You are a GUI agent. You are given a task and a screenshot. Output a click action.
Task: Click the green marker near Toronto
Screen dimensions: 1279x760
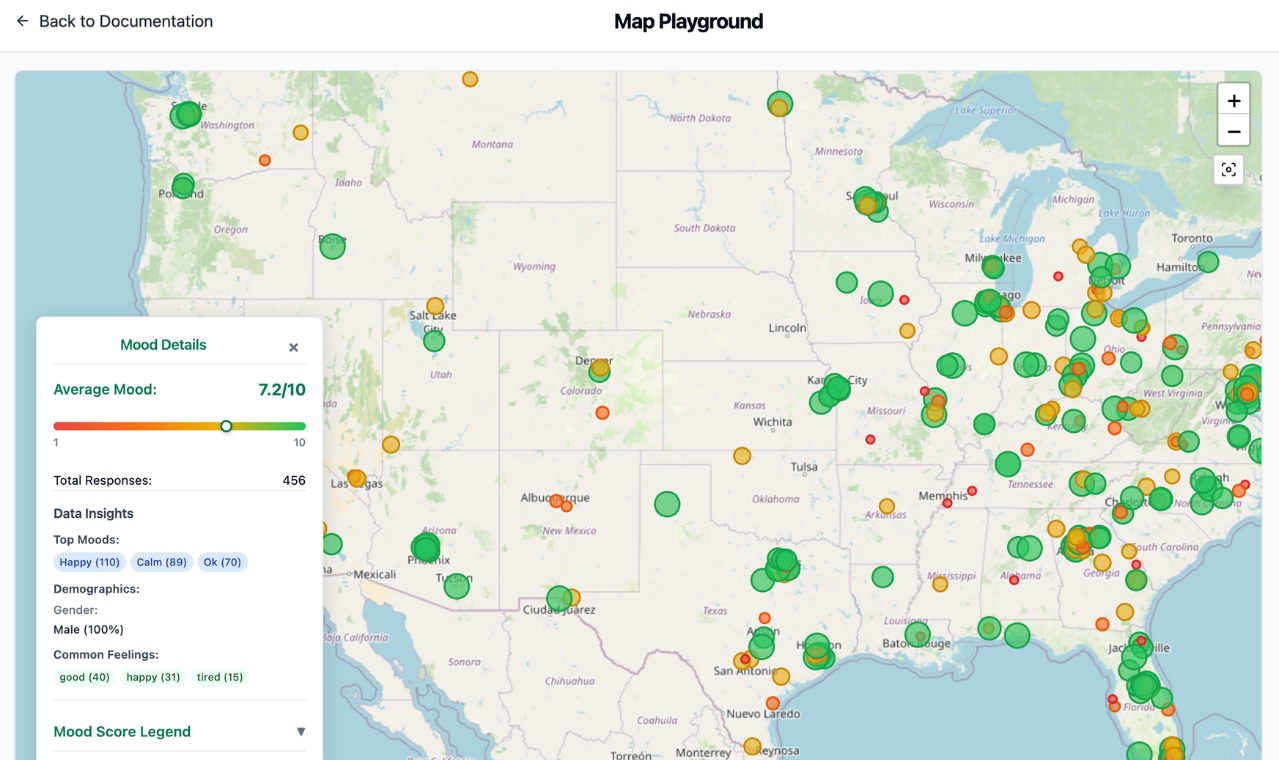coord(1208,262)
